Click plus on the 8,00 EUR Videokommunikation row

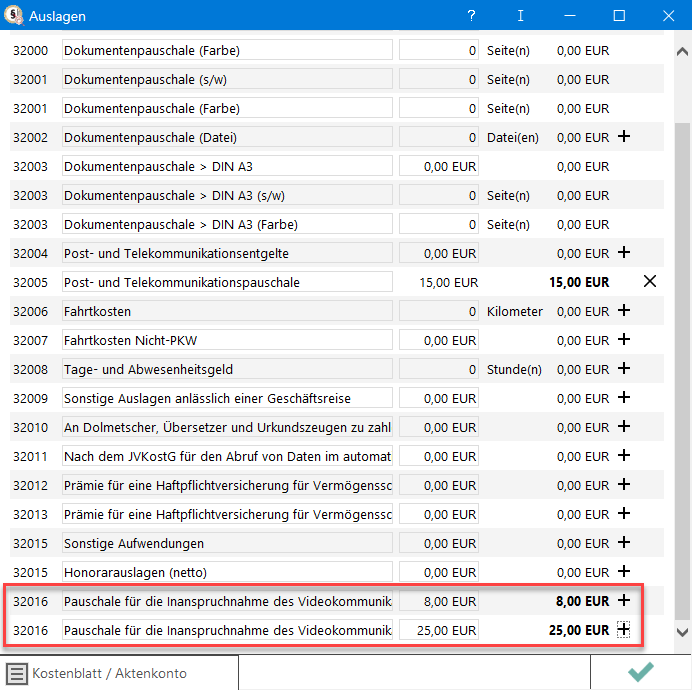[x=624, y=600]
